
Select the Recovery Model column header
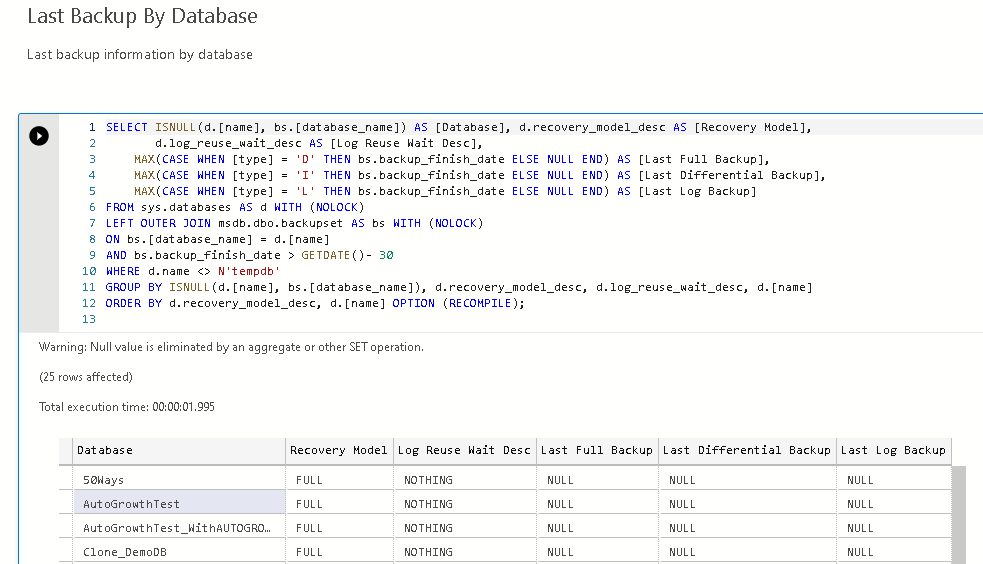coord(338,450)
